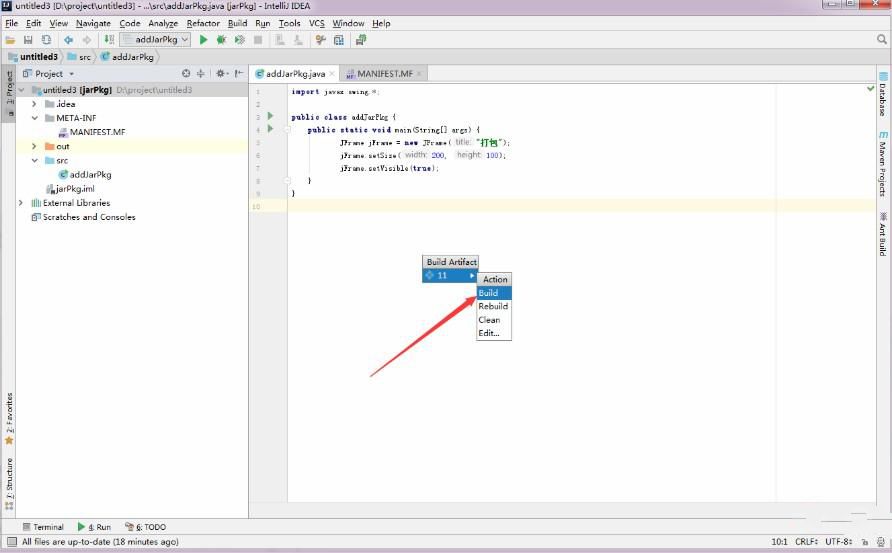This screenshot has height=553, width=892.
Task: Click the Scroll from Source target icon
Action: click(186, 73)
